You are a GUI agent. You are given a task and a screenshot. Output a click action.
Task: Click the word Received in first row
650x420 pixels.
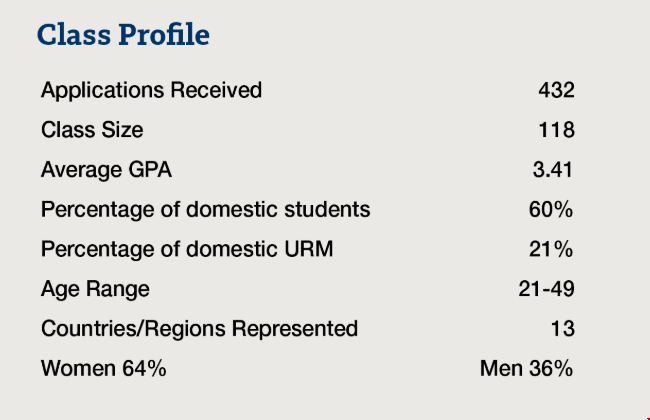[x=216, y=90]
